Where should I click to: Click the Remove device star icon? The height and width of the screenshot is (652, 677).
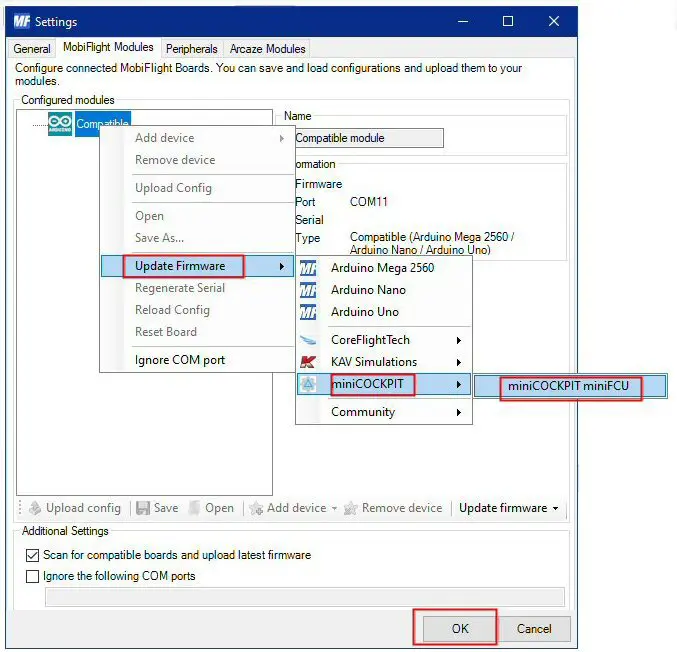[x=350, y=508]
